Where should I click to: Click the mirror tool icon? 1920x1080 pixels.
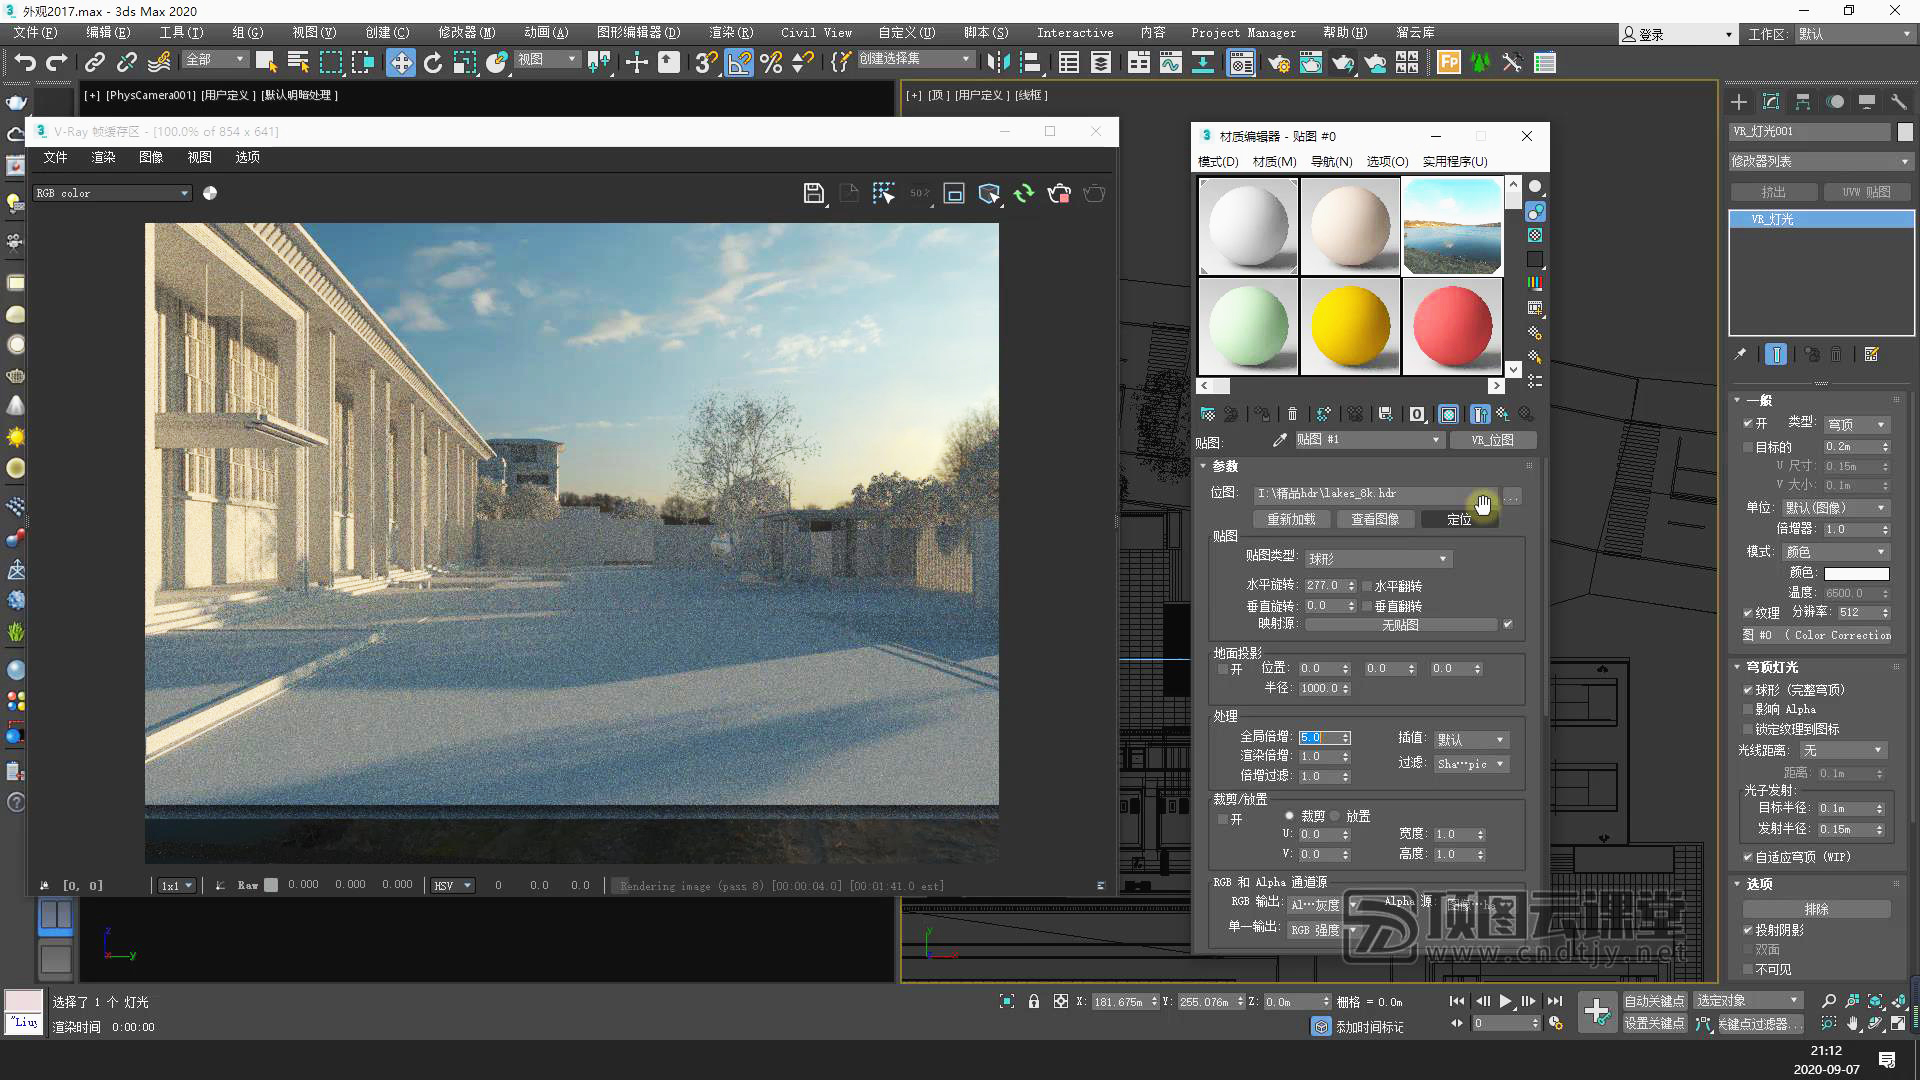pyautogui.click(x=997, y=62)
